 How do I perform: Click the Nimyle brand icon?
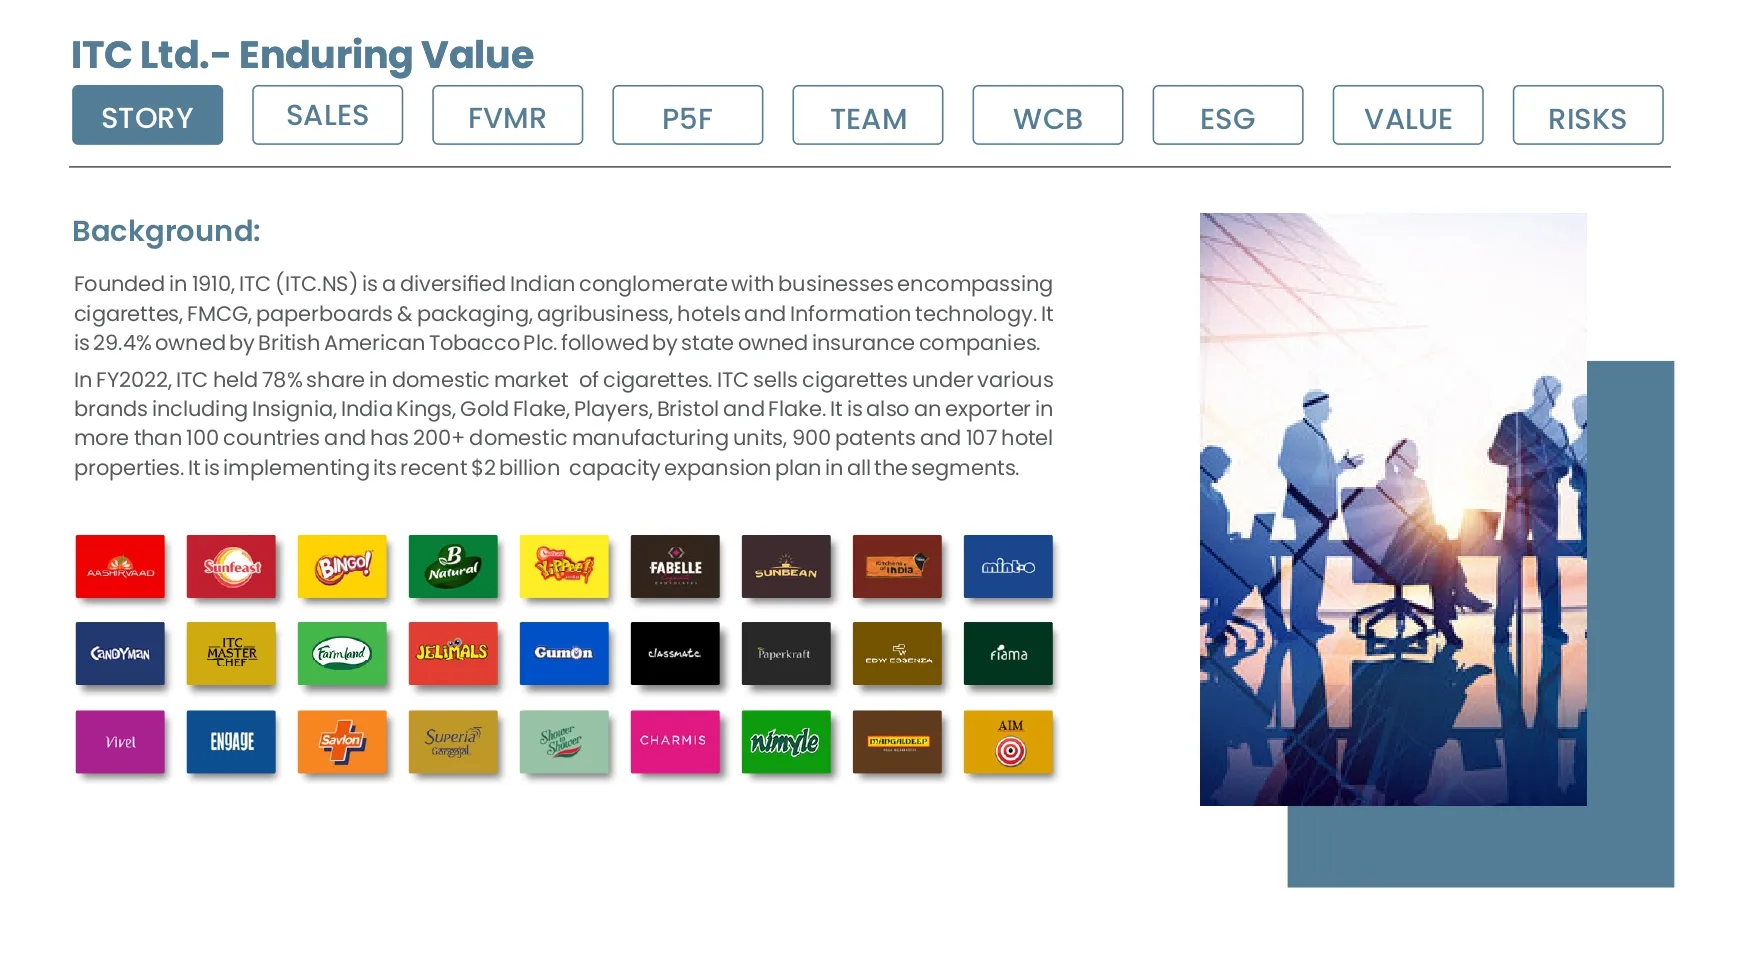[x=786, y=742]
